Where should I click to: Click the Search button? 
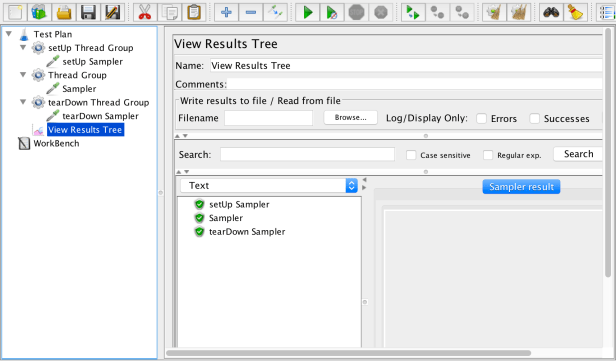[x=578, y=154]
